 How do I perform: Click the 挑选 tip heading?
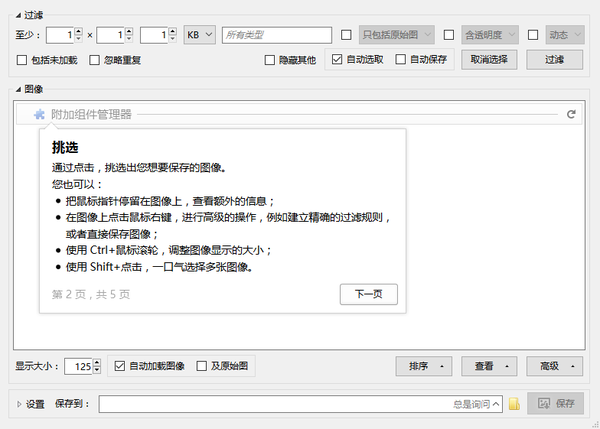[x=65, y=147]
